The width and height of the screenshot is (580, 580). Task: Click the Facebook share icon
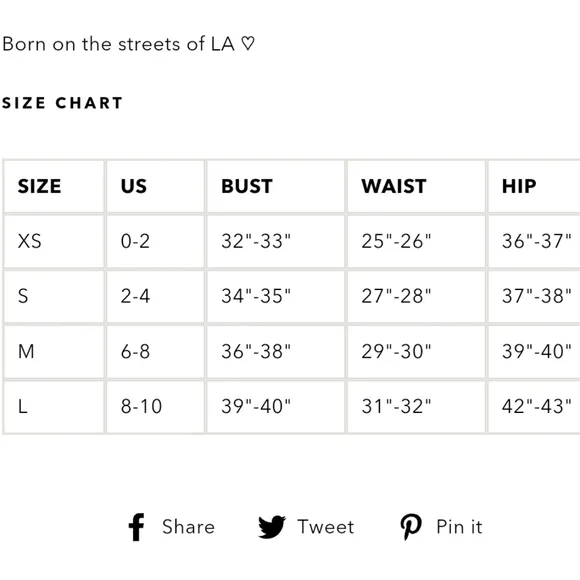tap(136, 527)
